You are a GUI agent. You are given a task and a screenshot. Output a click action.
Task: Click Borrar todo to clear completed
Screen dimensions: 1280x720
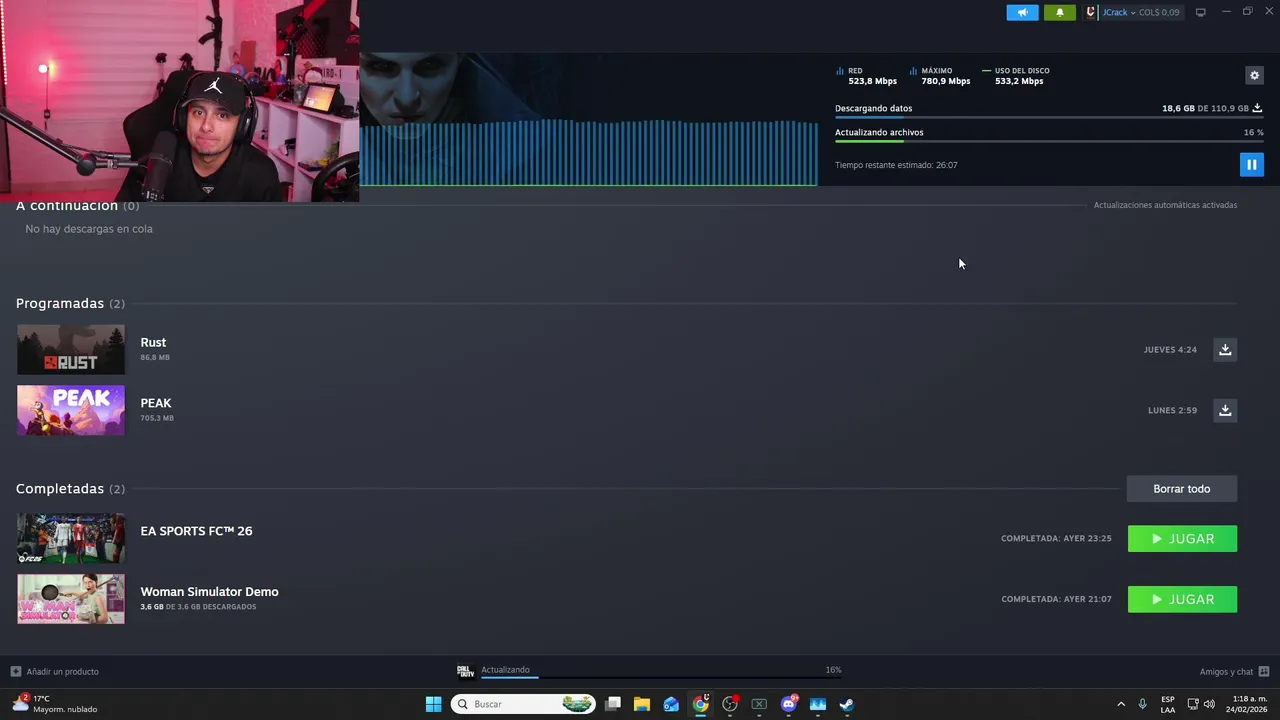(x=1181, y=489)
